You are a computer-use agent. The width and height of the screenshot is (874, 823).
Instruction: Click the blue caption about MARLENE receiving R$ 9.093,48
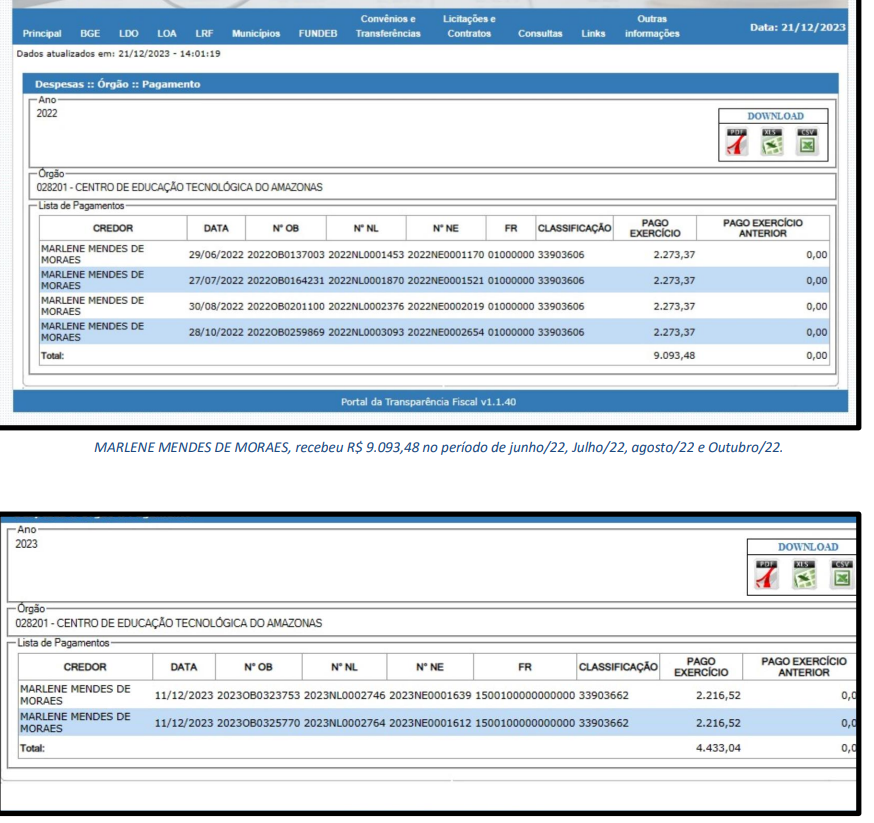coord(438,447)
